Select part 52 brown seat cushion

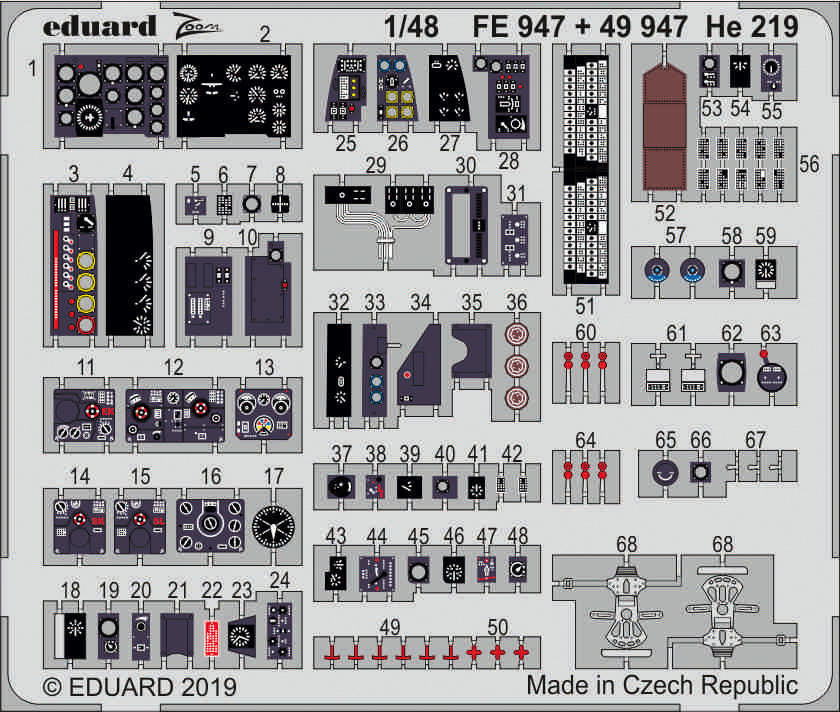(664, 129)
